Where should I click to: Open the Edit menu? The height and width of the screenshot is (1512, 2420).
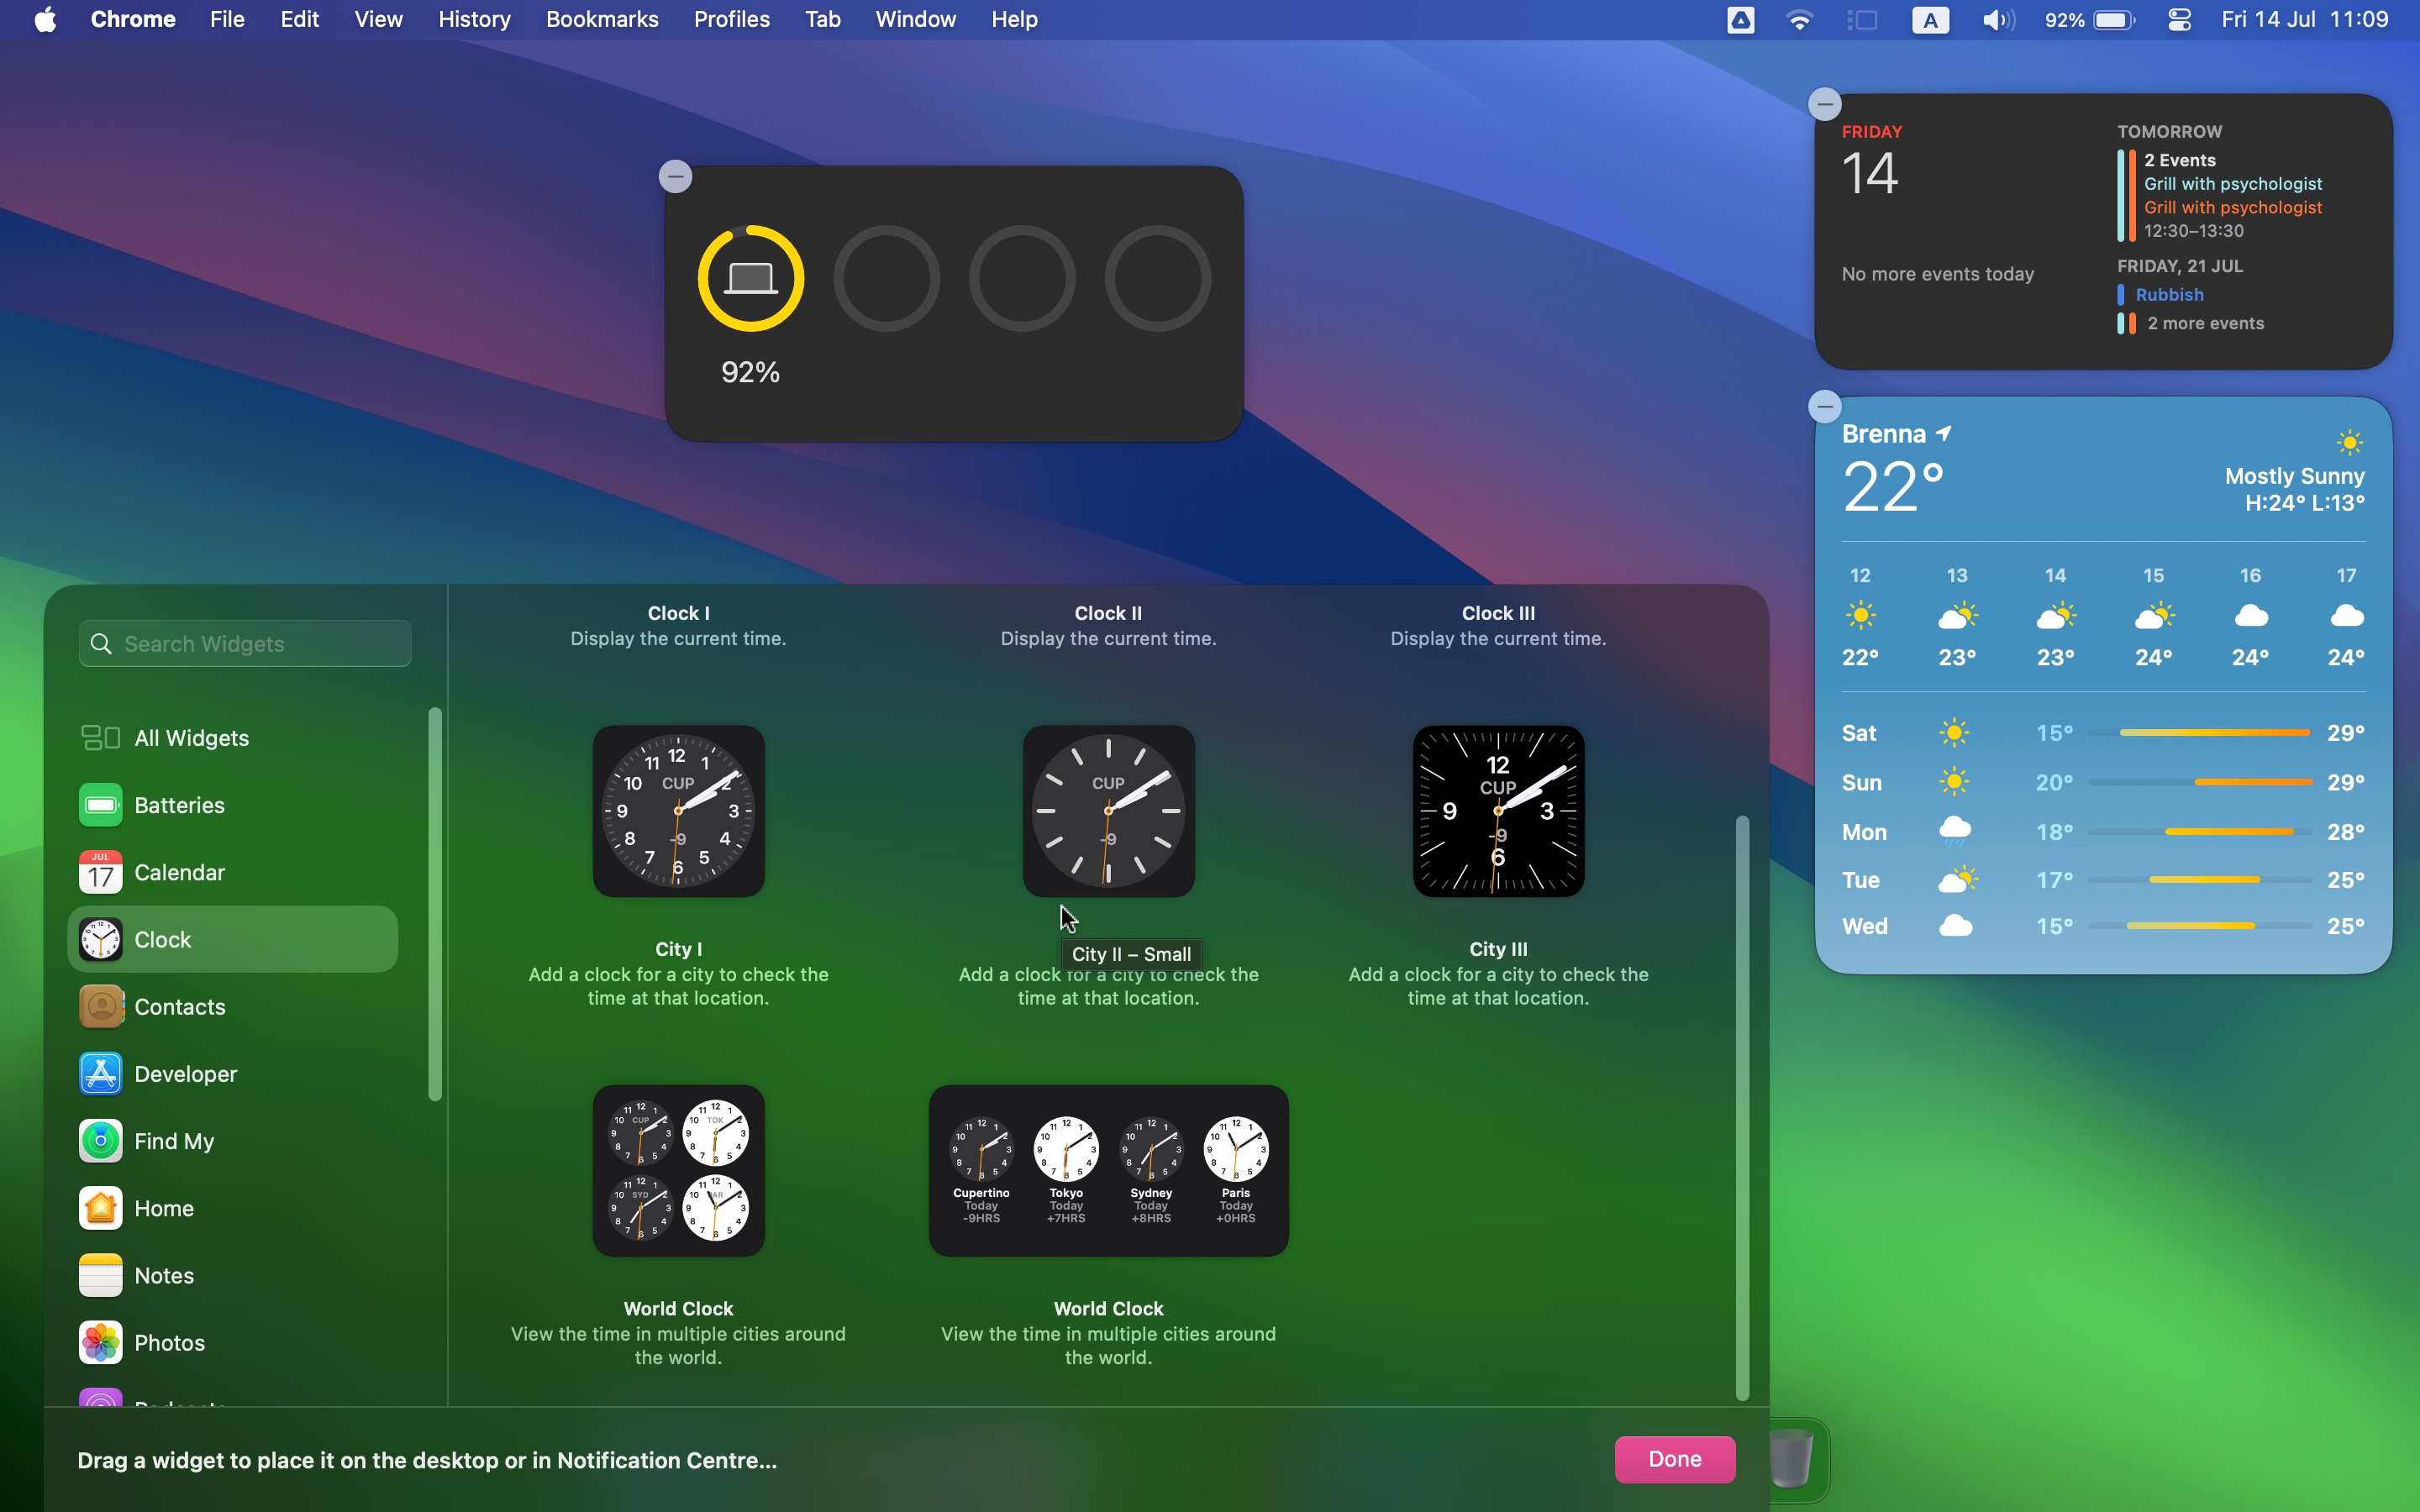[299, 19]
